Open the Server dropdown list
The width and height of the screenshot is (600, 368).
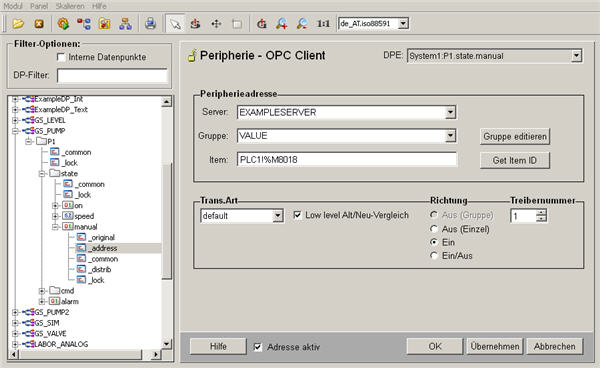[450, 112]
